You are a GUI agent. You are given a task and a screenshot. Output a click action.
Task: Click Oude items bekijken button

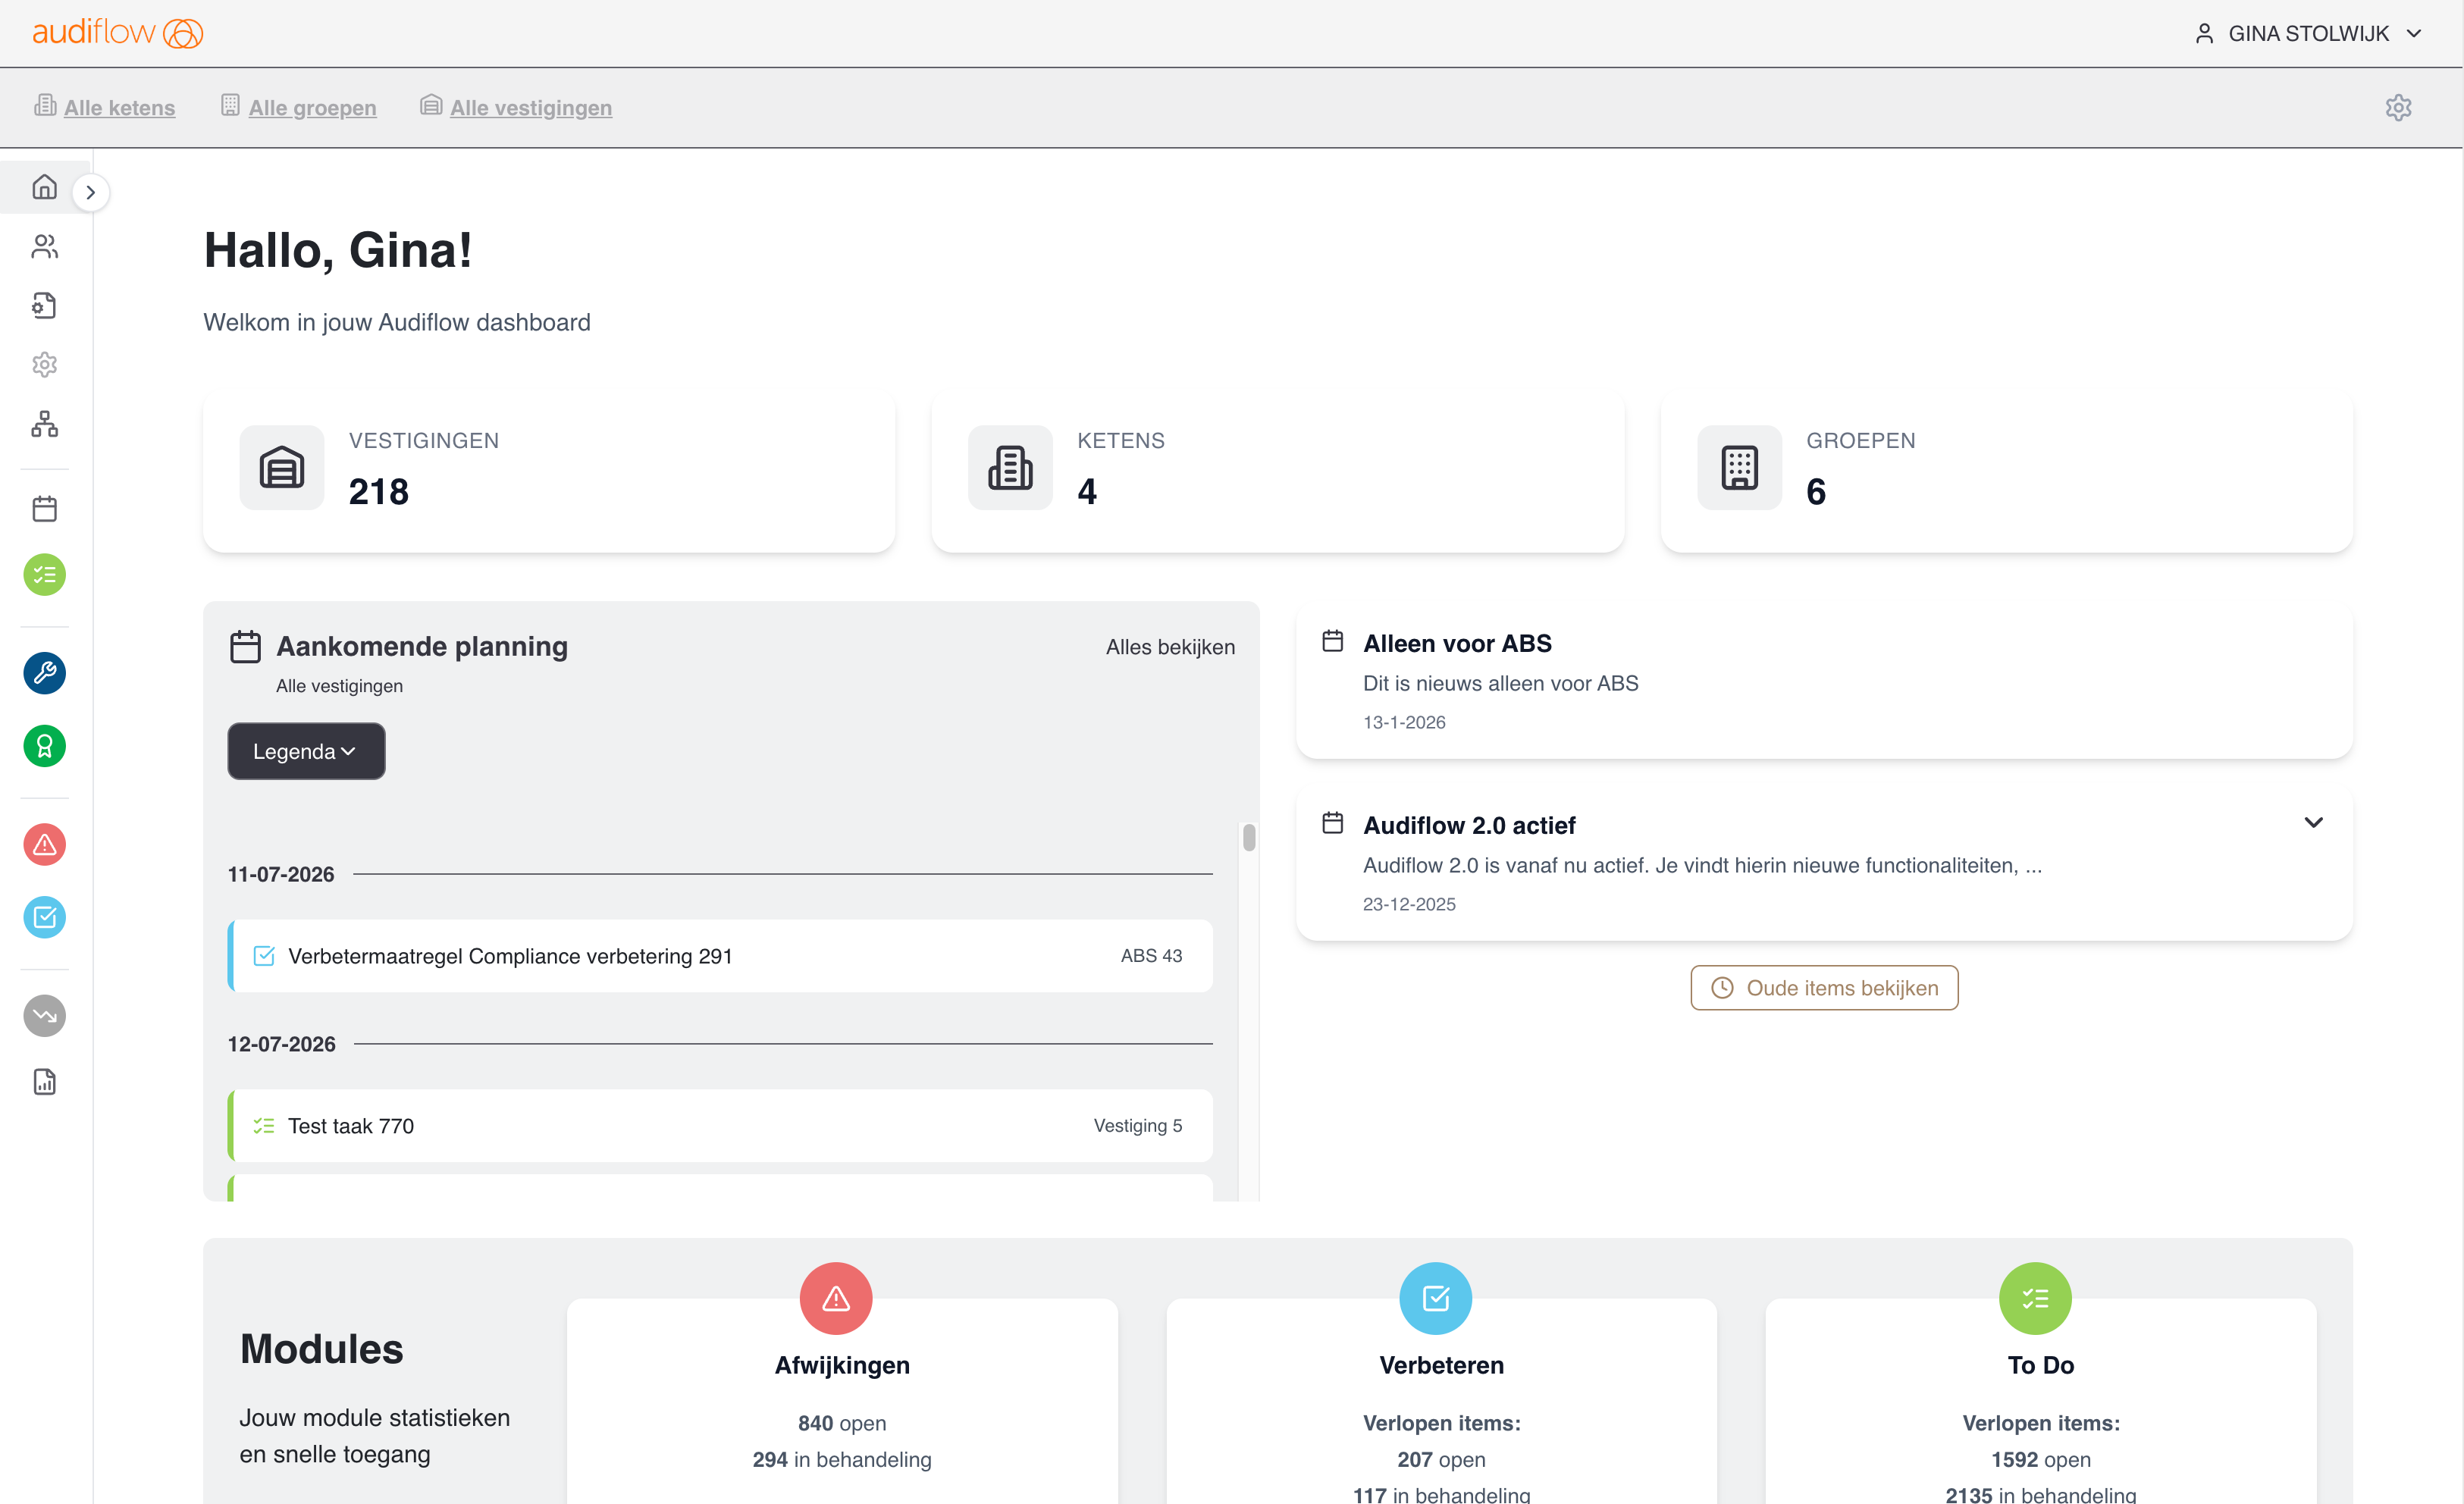click(1824, 988)
